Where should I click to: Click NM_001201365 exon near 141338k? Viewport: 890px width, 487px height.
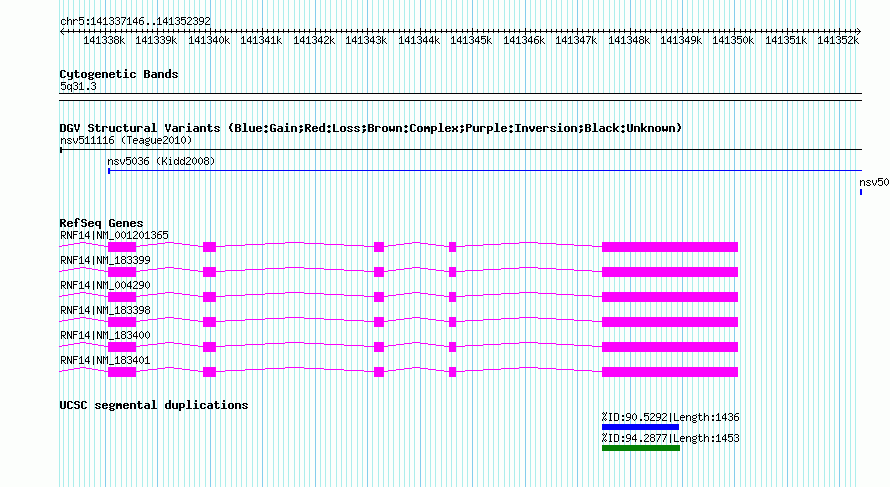(x=122, y=247)
